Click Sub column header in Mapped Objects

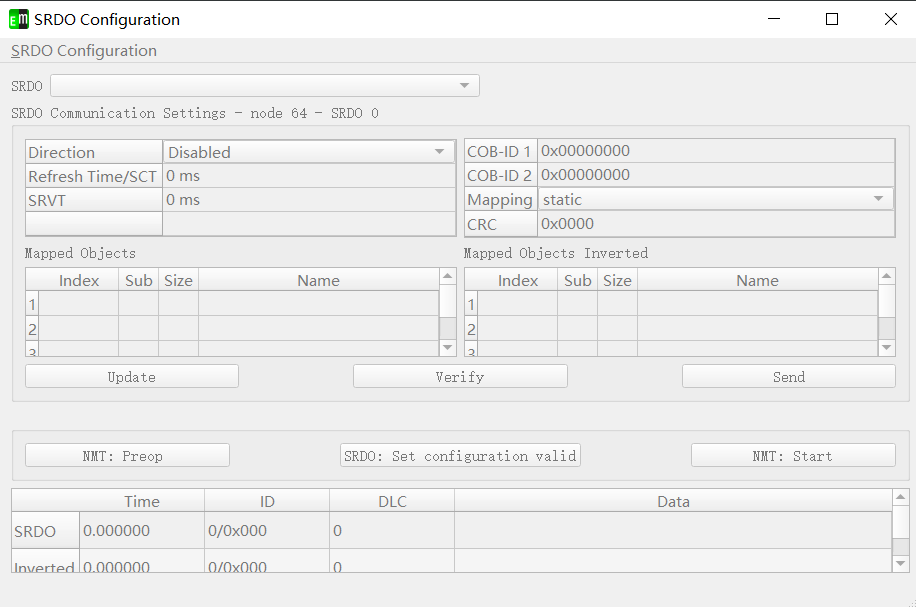pos(138,280)
